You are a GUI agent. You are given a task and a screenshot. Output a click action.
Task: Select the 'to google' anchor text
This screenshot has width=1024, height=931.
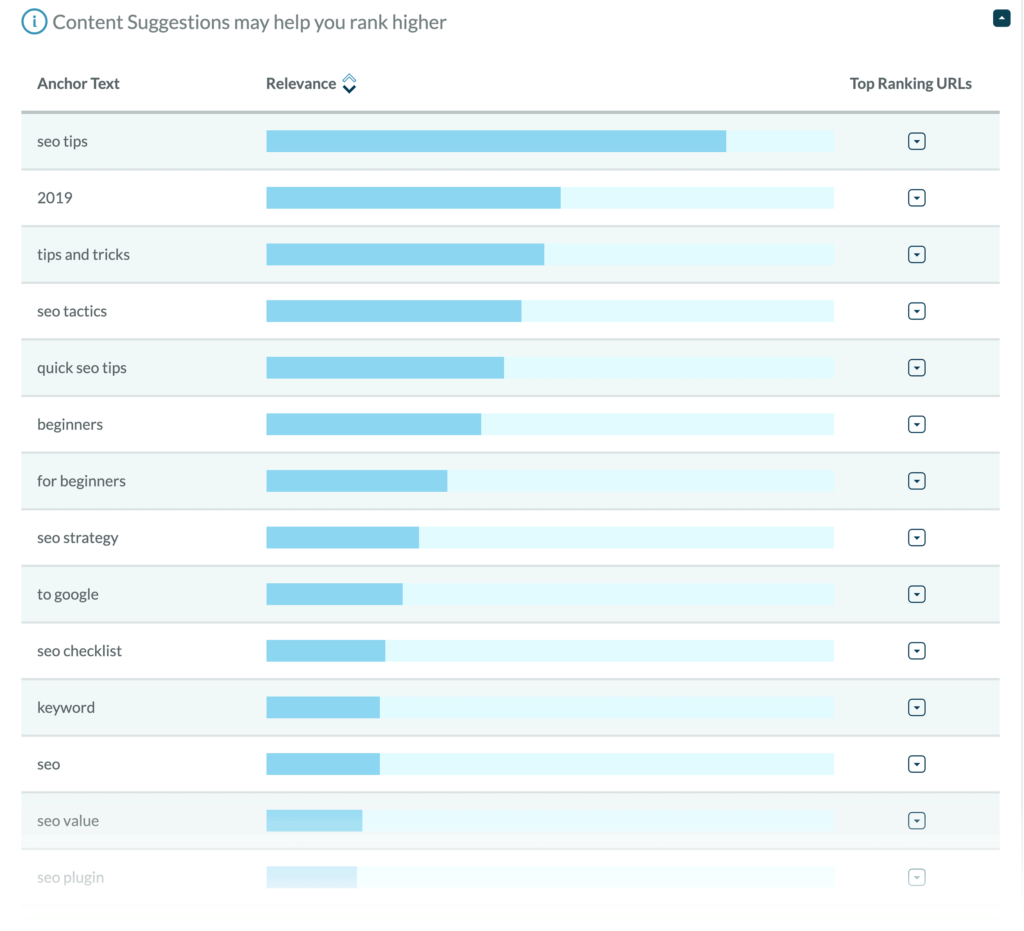[x=68, y=594]
